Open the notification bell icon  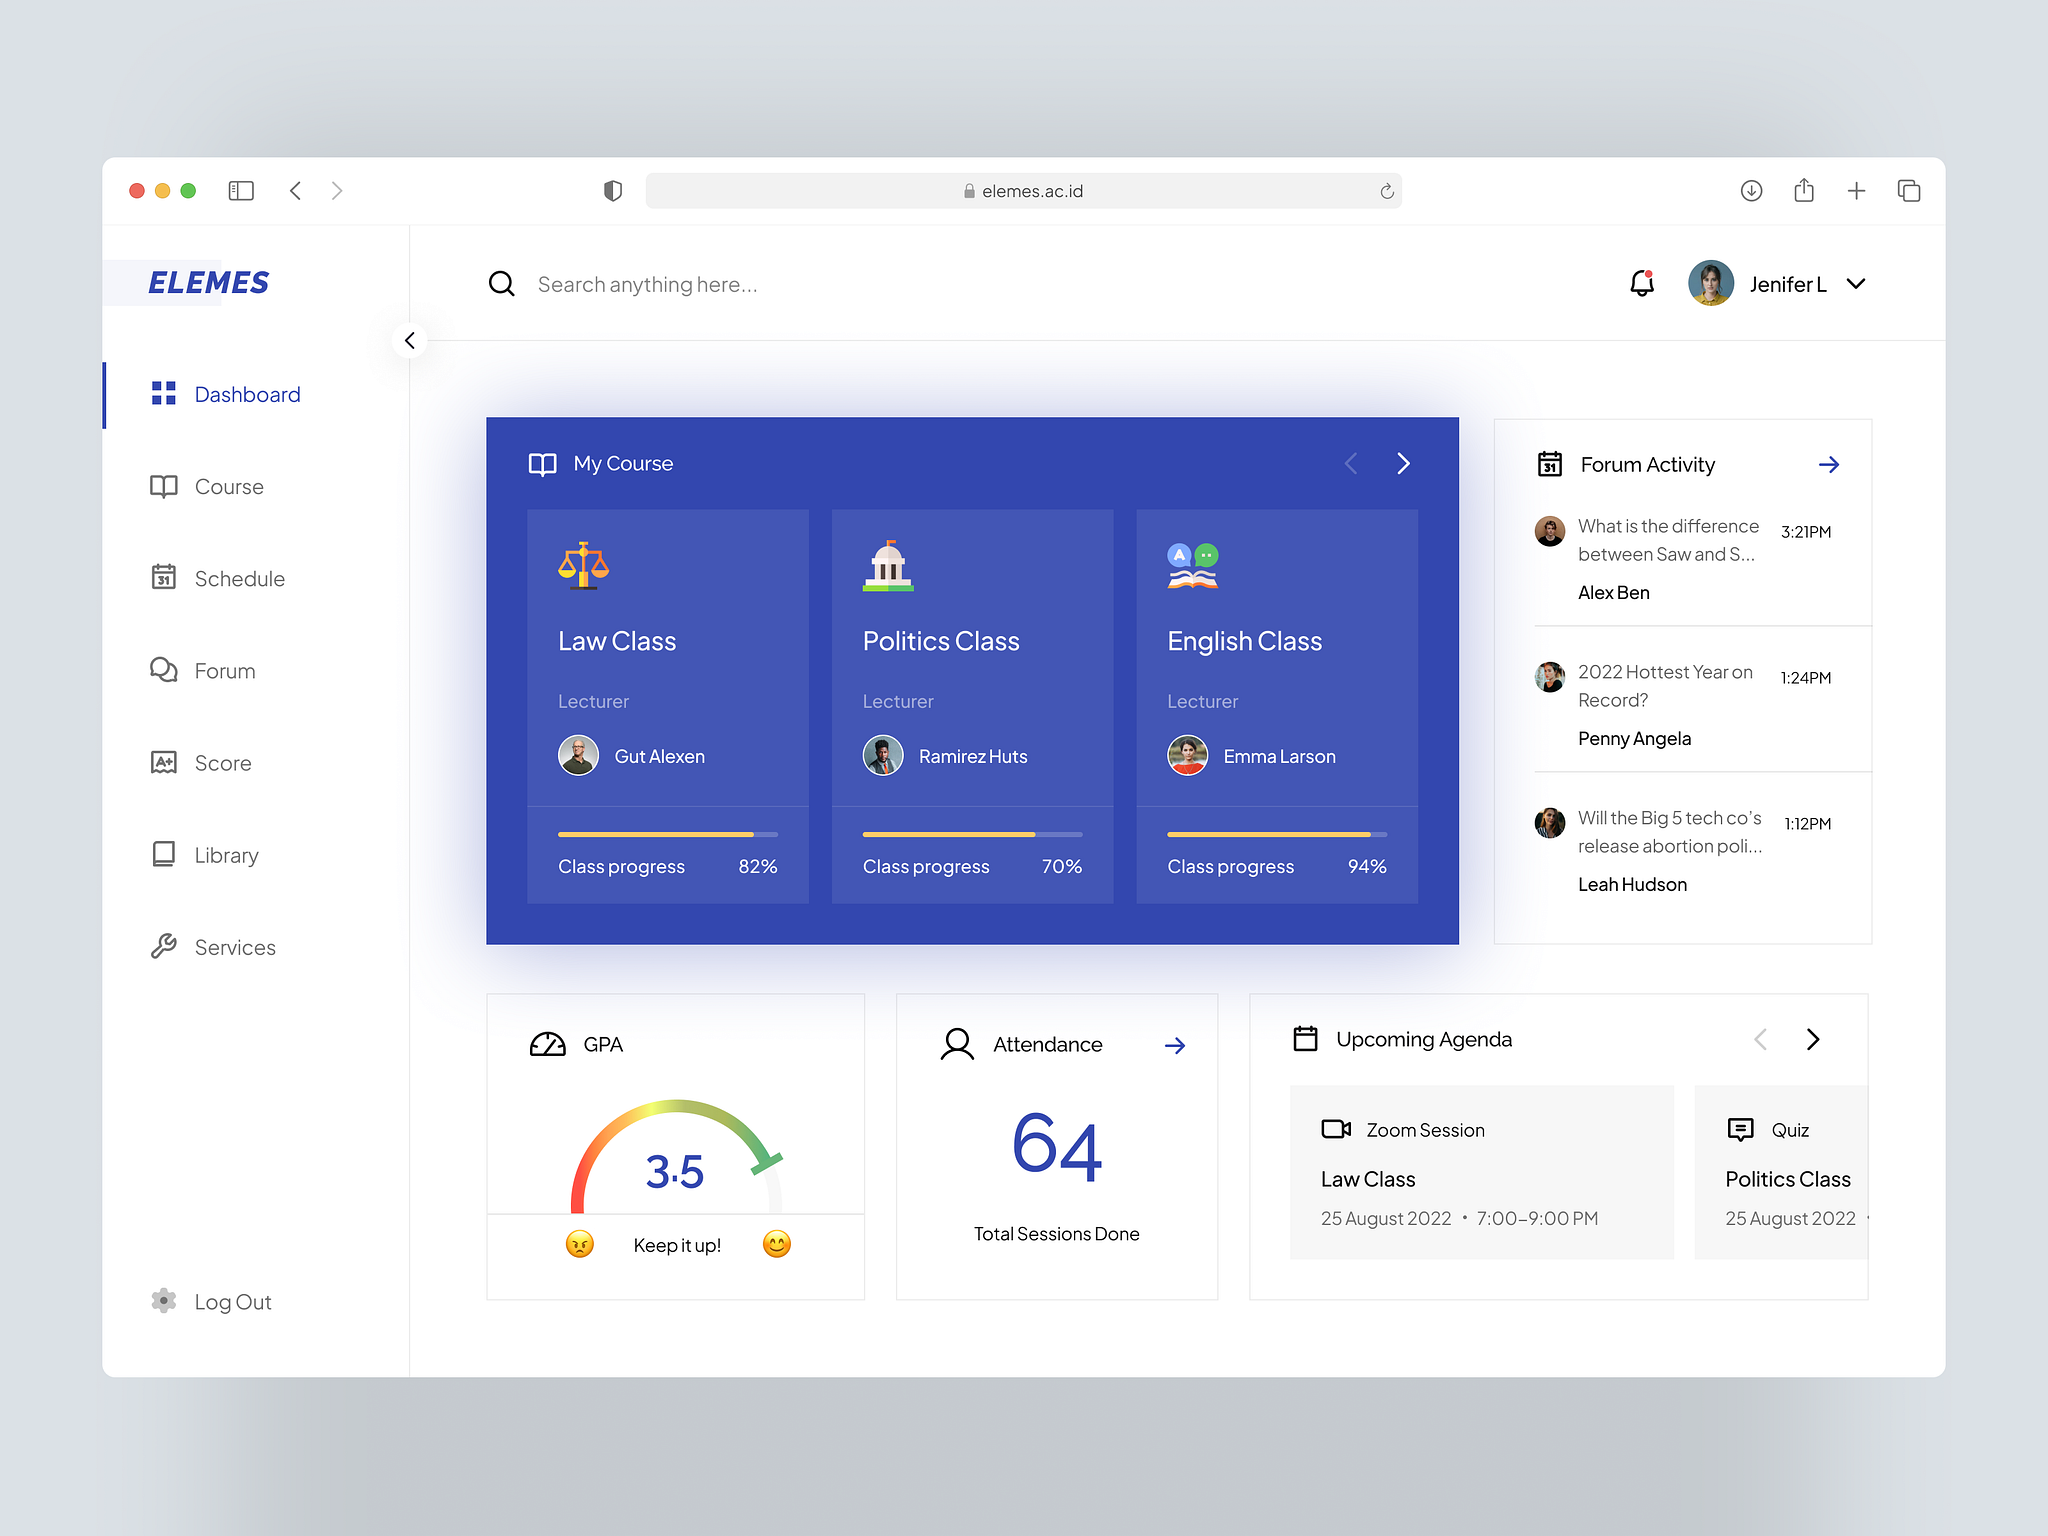(x=1640, y=283)
